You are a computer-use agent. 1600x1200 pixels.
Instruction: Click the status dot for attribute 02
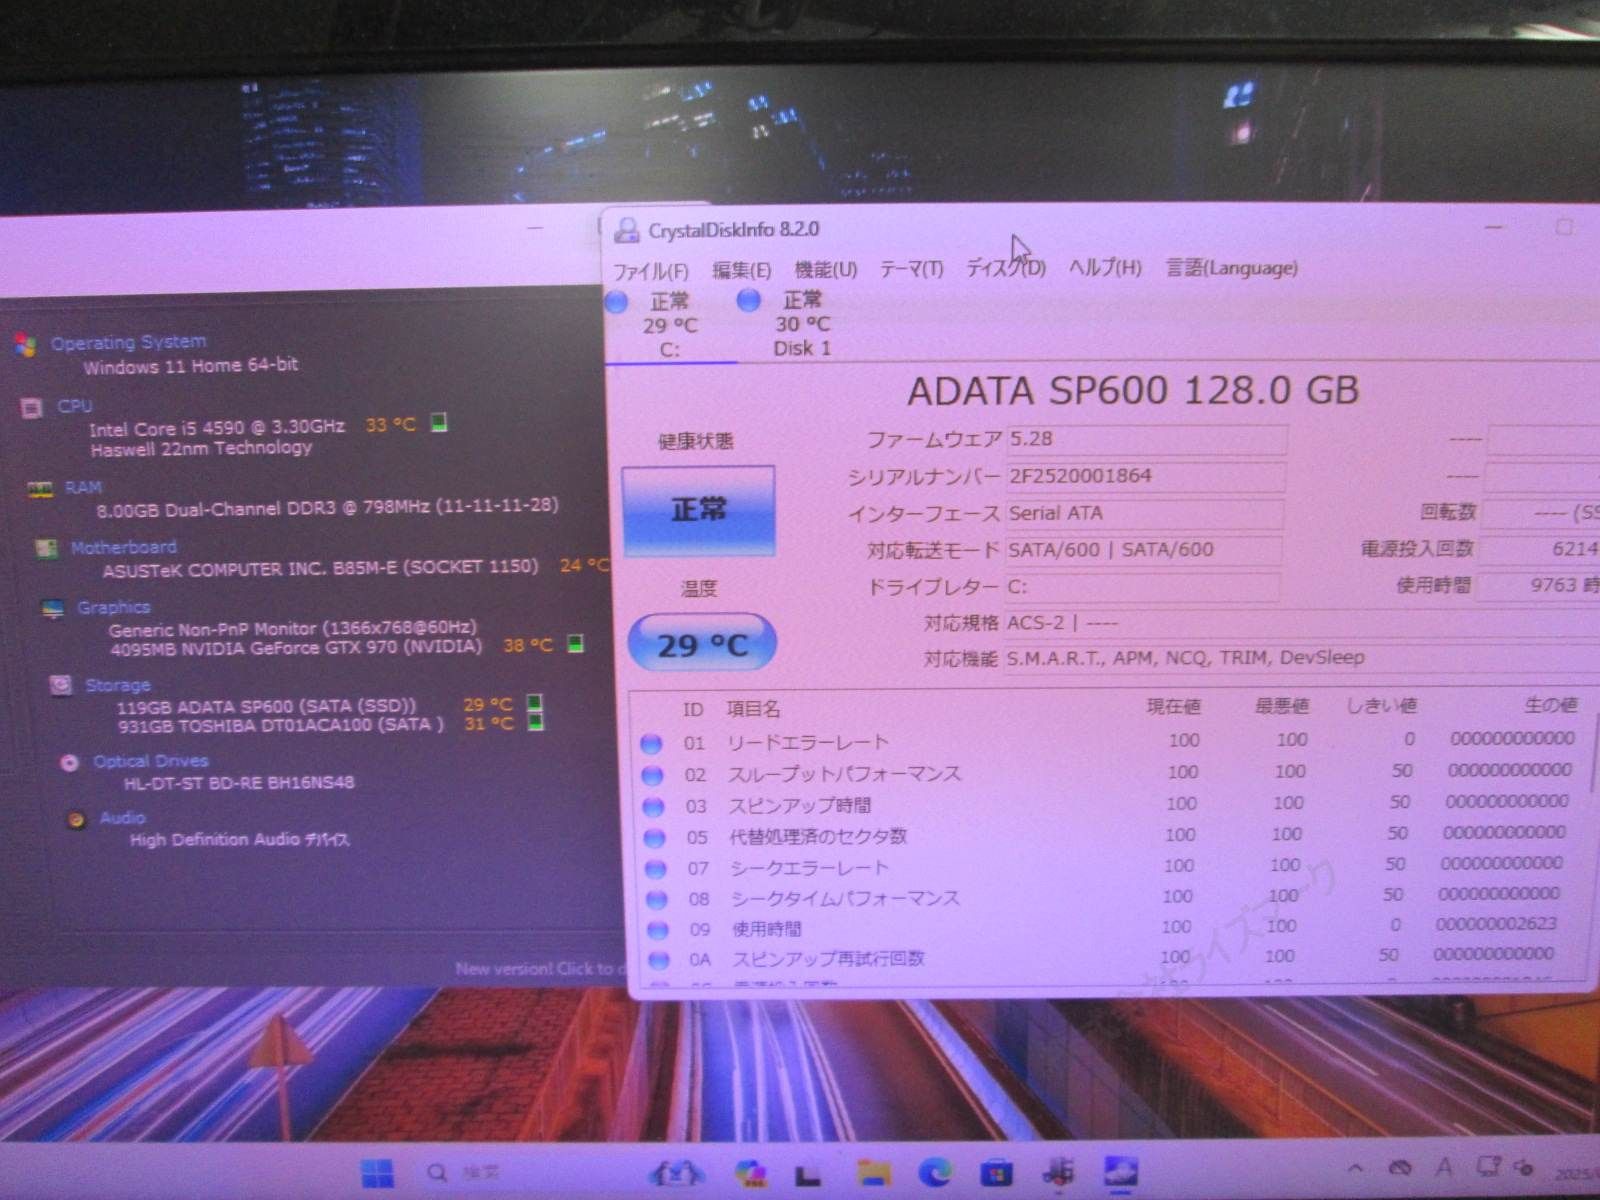coord(652,775)
